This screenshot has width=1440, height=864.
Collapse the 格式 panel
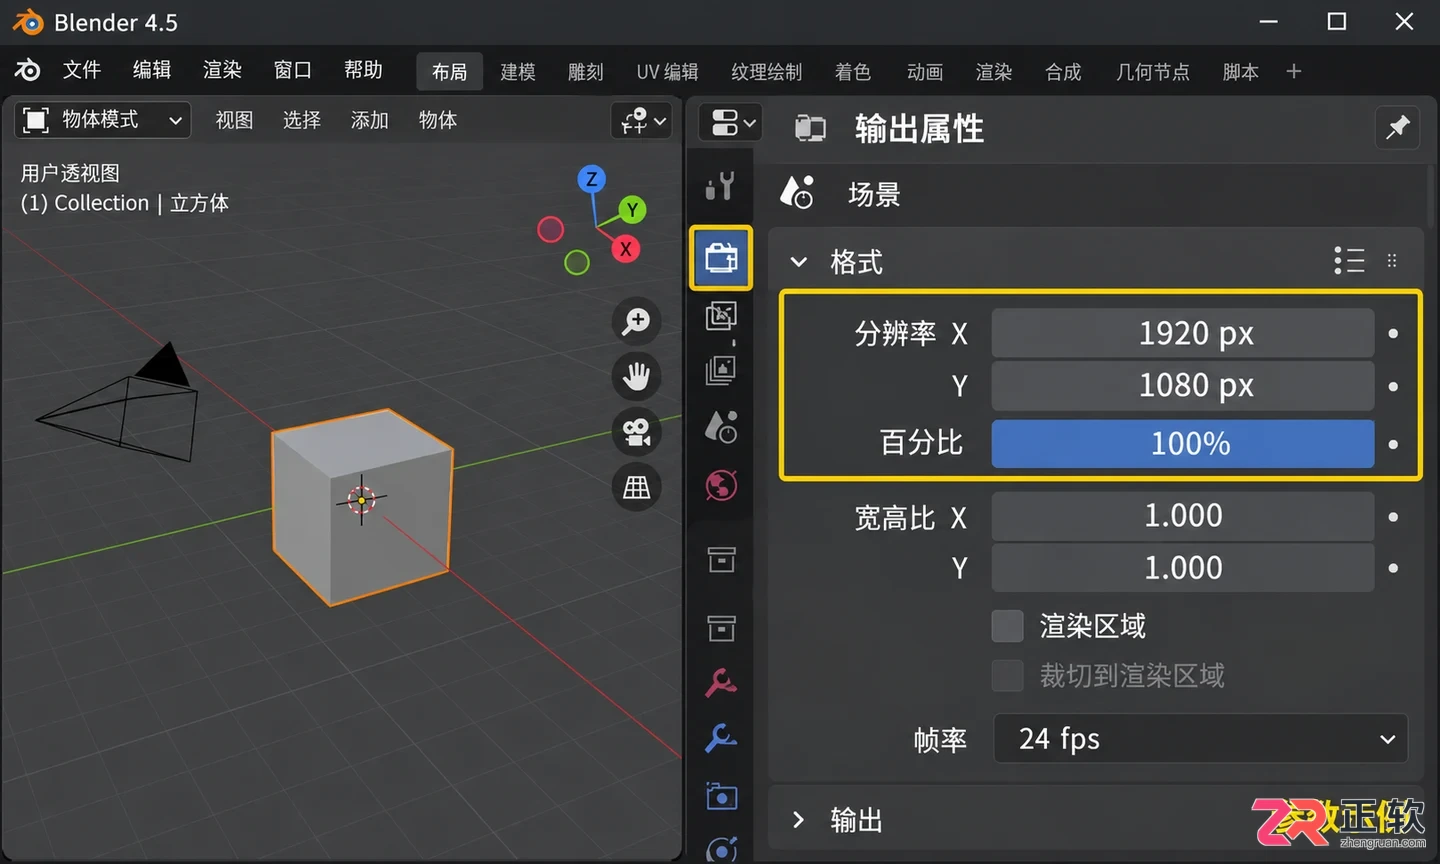[798, 262]
